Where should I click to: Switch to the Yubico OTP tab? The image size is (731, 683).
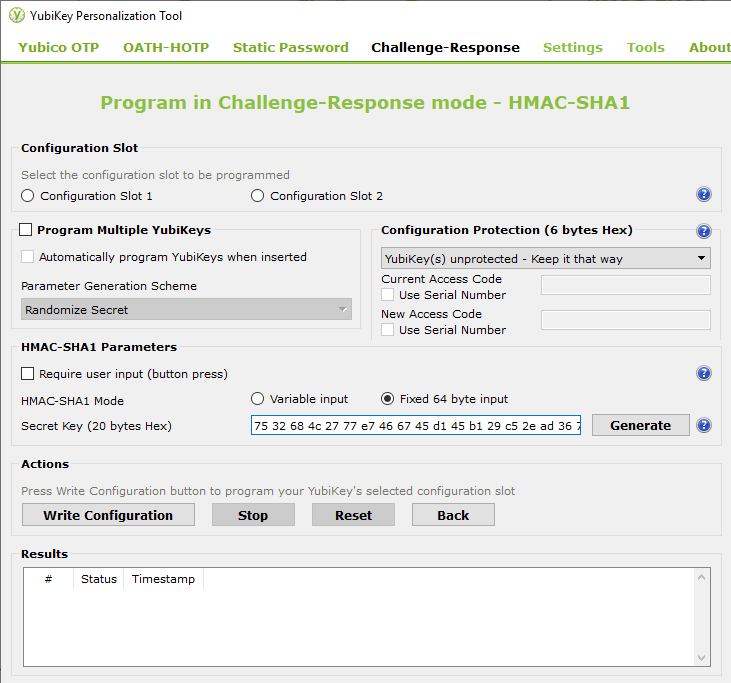[60, 47]
